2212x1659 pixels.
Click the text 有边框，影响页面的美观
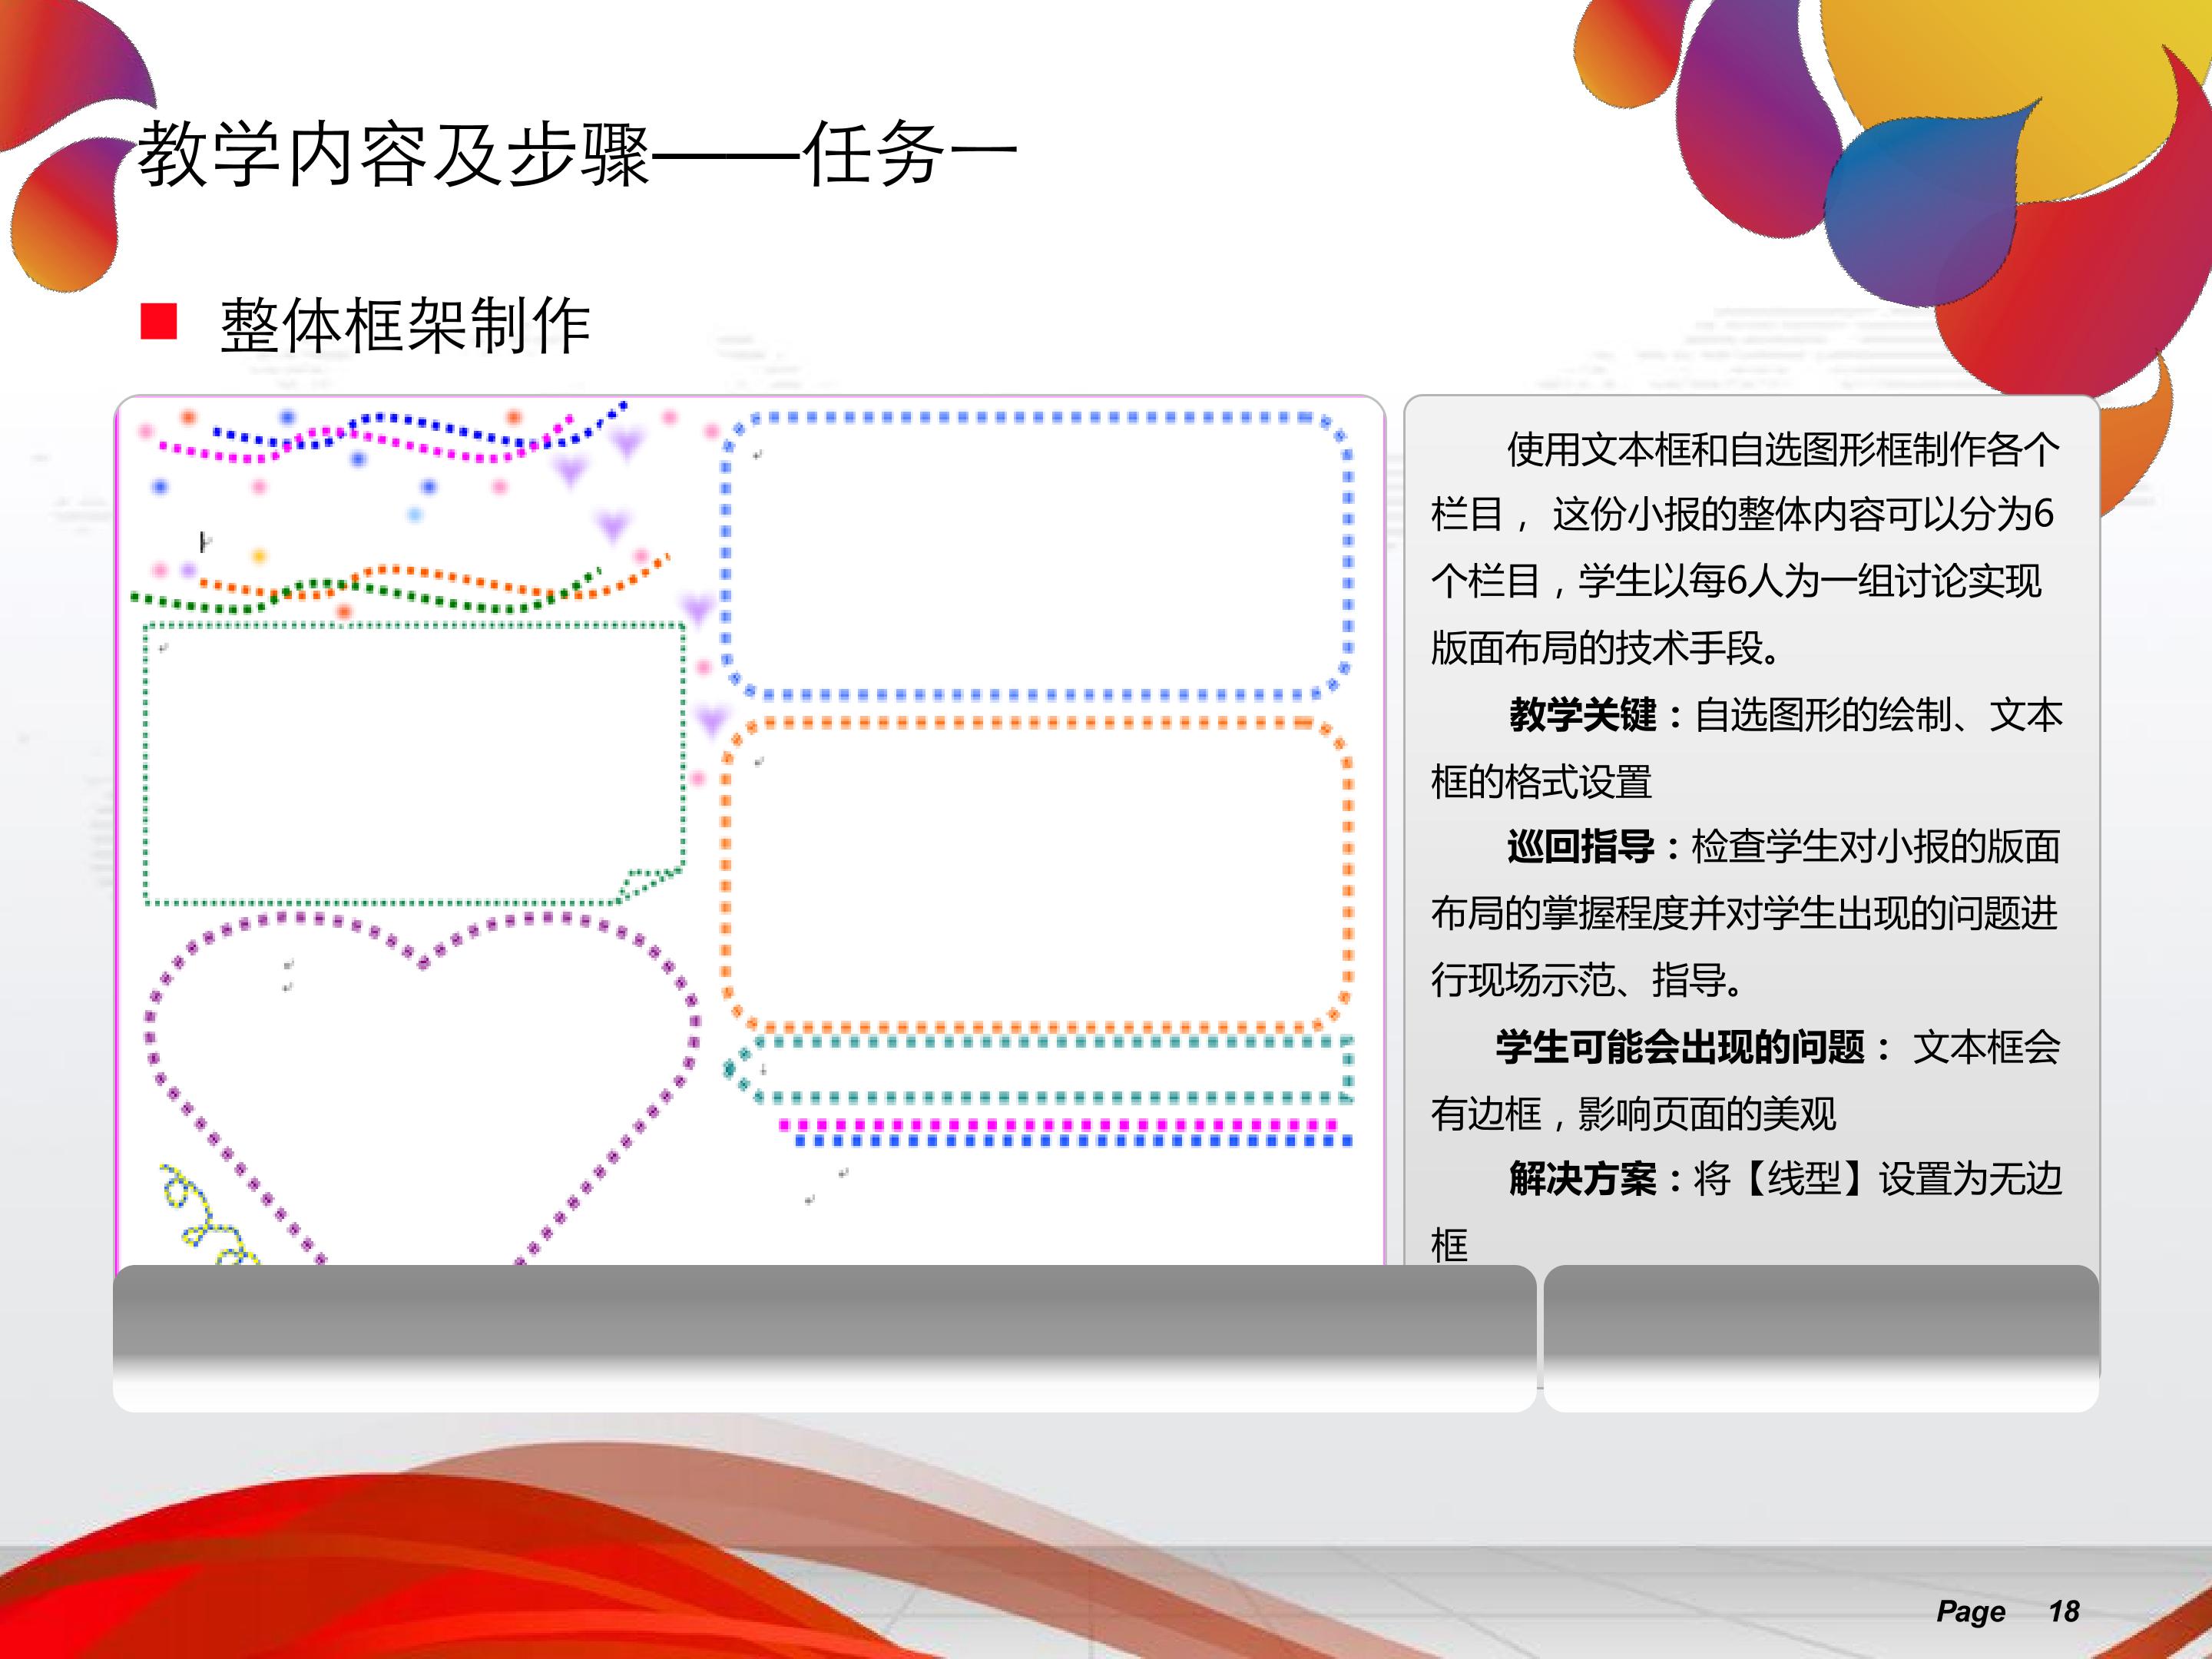[x=1633, y=1113]
